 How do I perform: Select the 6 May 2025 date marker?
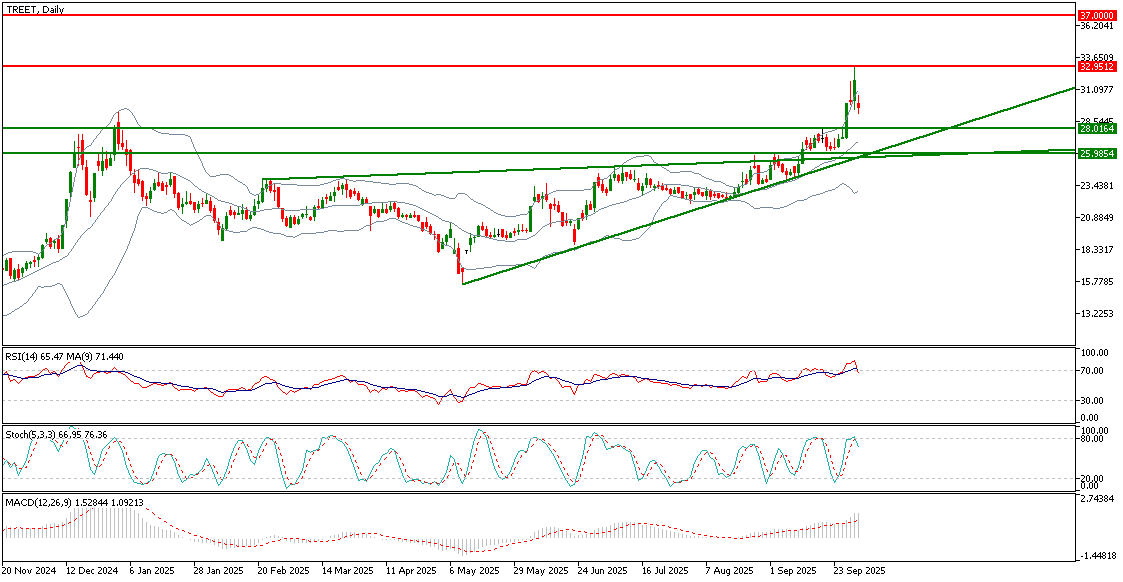pos(474,571)
